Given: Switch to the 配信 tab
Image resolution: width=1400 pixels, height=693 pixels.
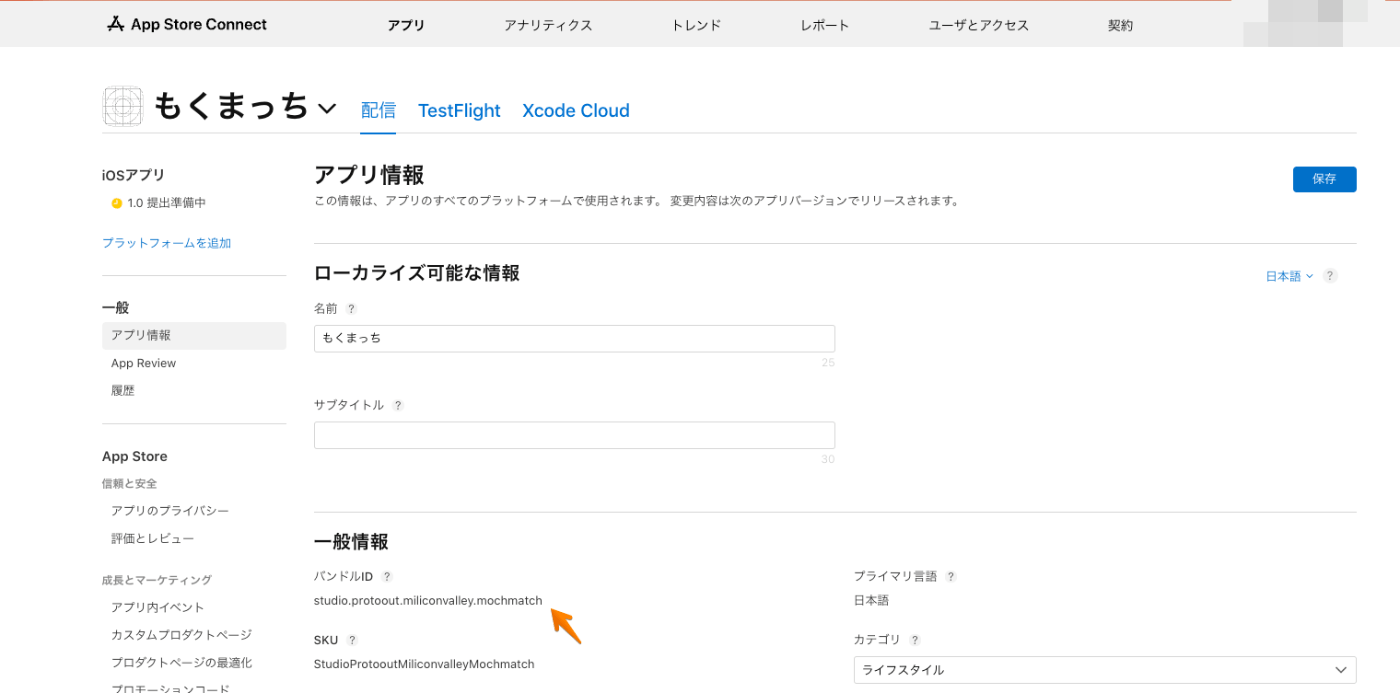Looking at the screenshot, I should click(378, 111).
